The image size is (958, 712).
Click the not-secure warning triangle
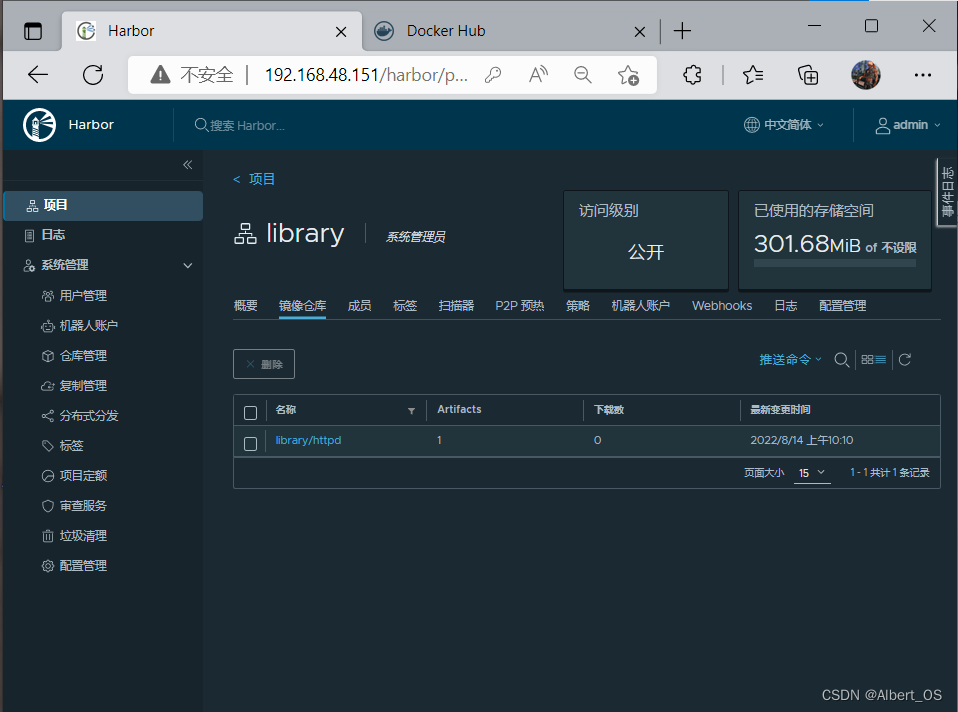[160, 75]
